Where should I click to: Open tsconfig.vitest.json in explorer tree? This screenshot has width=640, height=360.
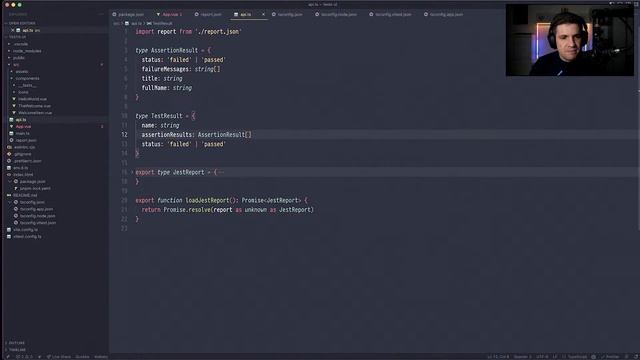point(38,223)
